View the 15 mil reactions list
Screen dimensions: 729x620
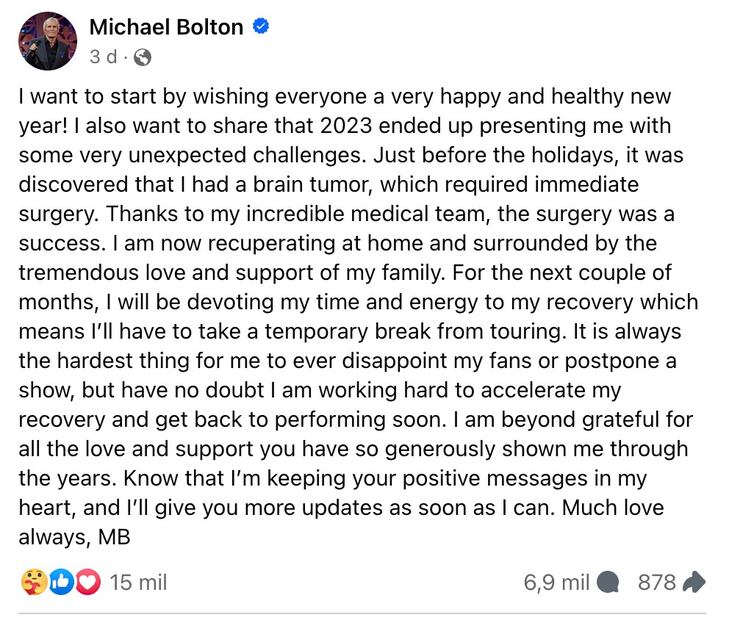click(138, 582)
